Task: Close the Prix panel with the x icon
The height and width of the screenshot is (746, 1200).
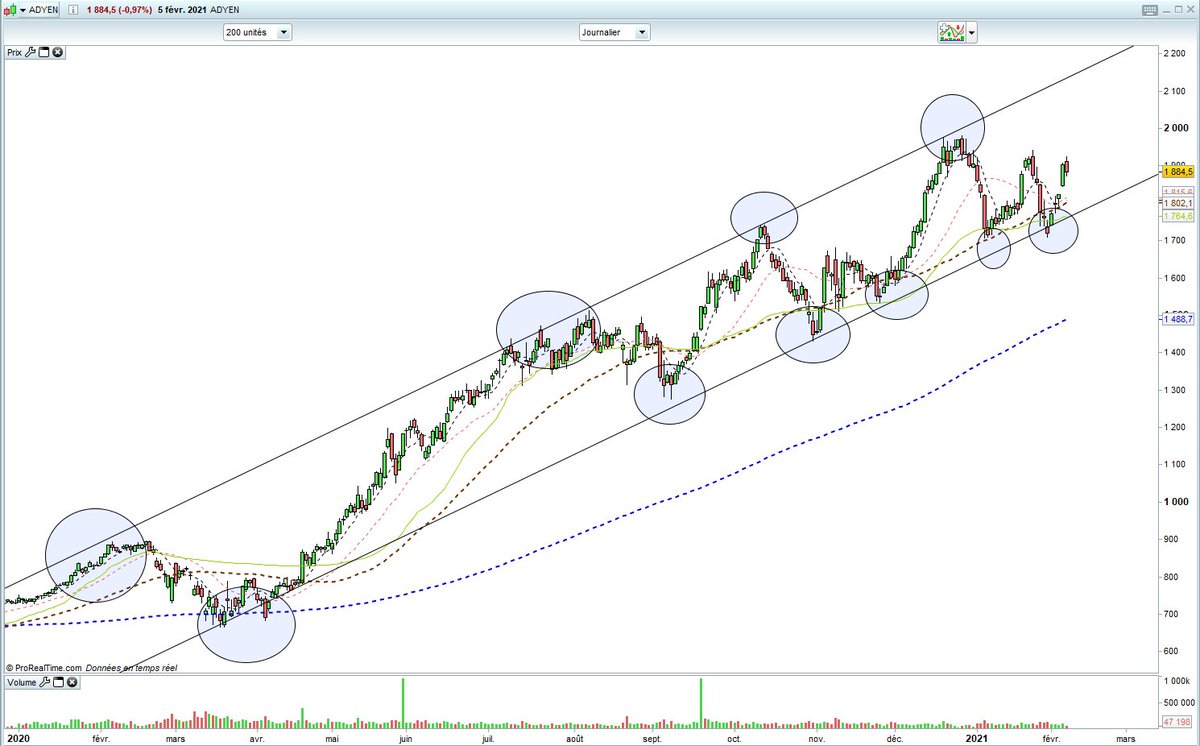Action: pyautogui.click(x=57, y=51)
